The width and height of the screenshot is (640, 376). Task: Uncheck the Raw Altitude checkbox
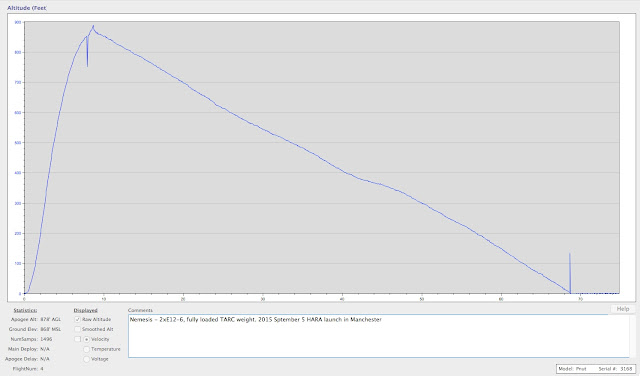click(x=78, y=319)
